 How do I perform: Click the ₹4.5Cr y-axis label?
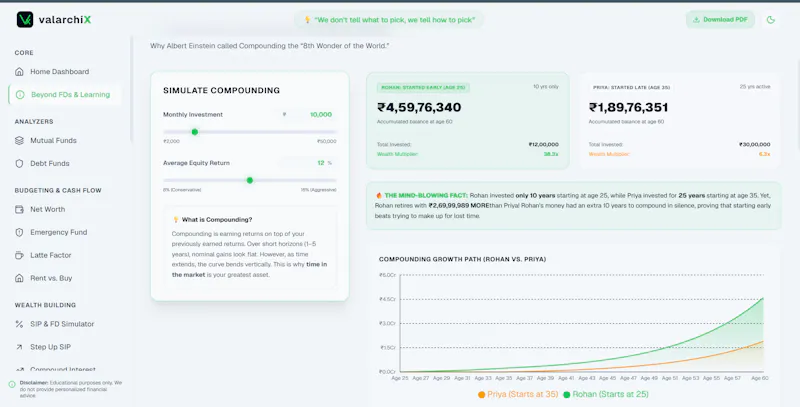(x=387, y=299)
